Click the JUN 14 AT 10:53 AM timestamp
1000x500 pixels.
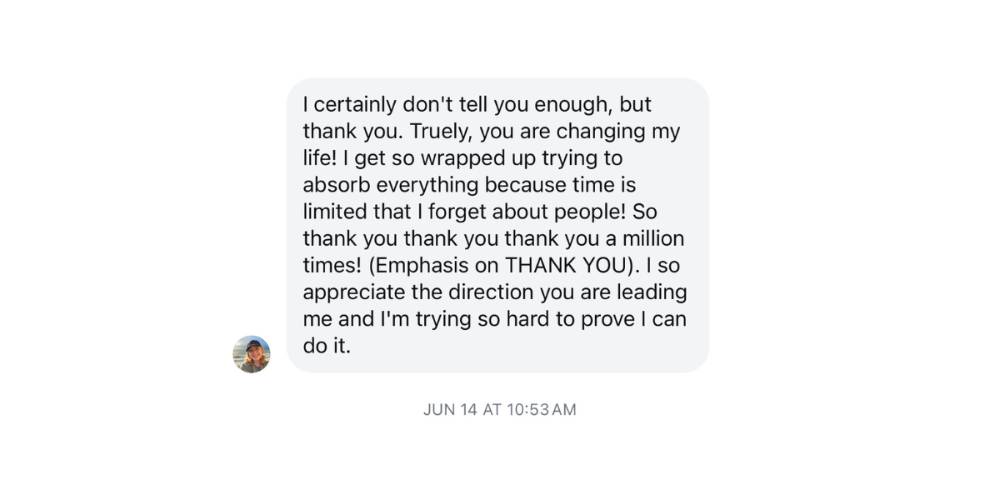click(499, 409)
